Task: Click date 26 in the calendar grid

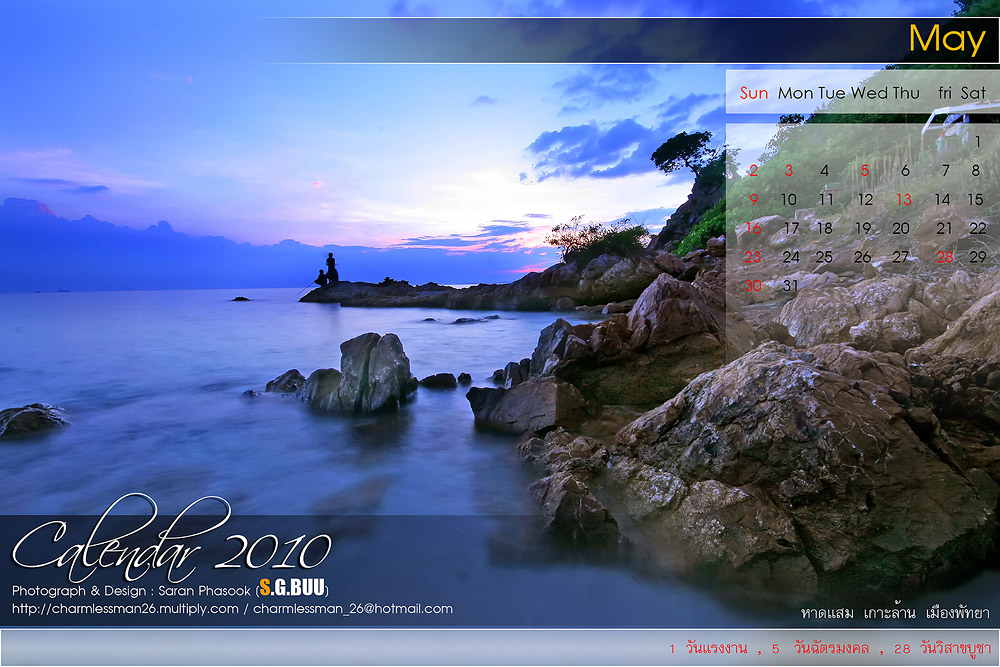Action: (x=862, y=257)
